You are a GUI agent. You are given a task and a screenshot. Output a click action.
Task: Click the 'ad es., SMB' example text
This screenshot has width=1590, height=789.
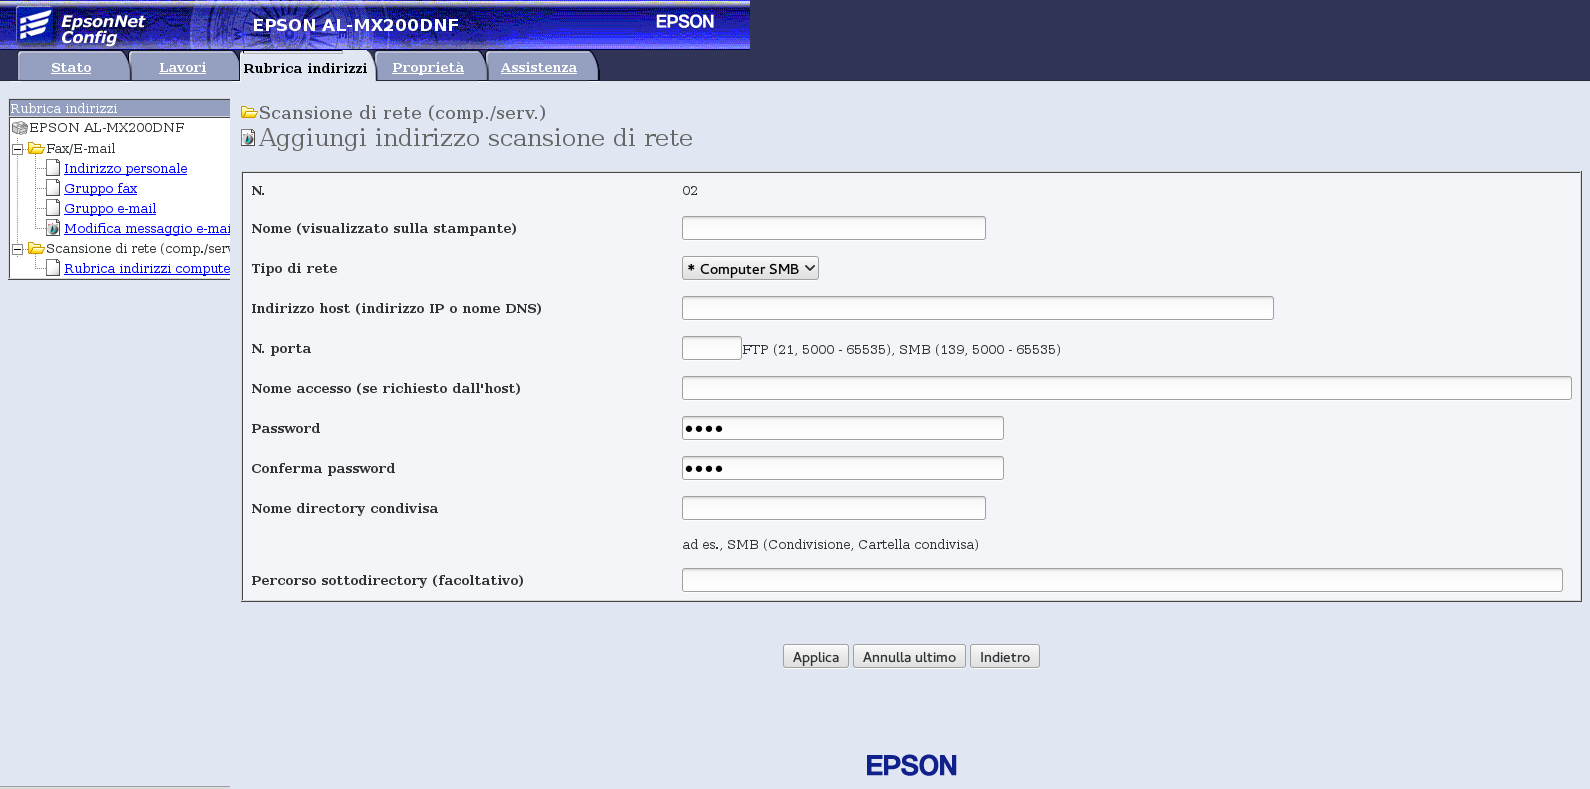pyautogui.click(x=831, y=544)
